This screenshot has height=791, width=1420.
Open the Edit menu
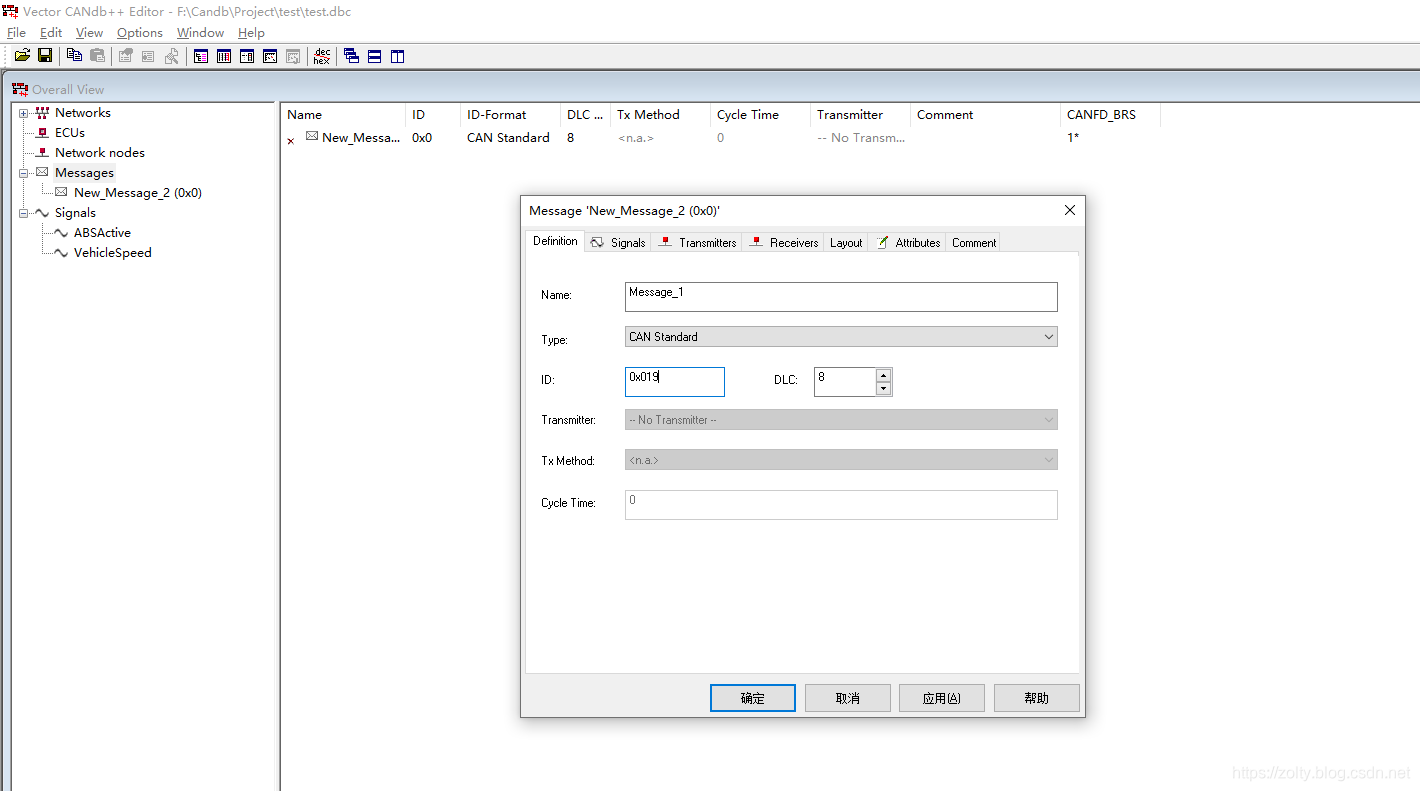[x=51, y=33]
